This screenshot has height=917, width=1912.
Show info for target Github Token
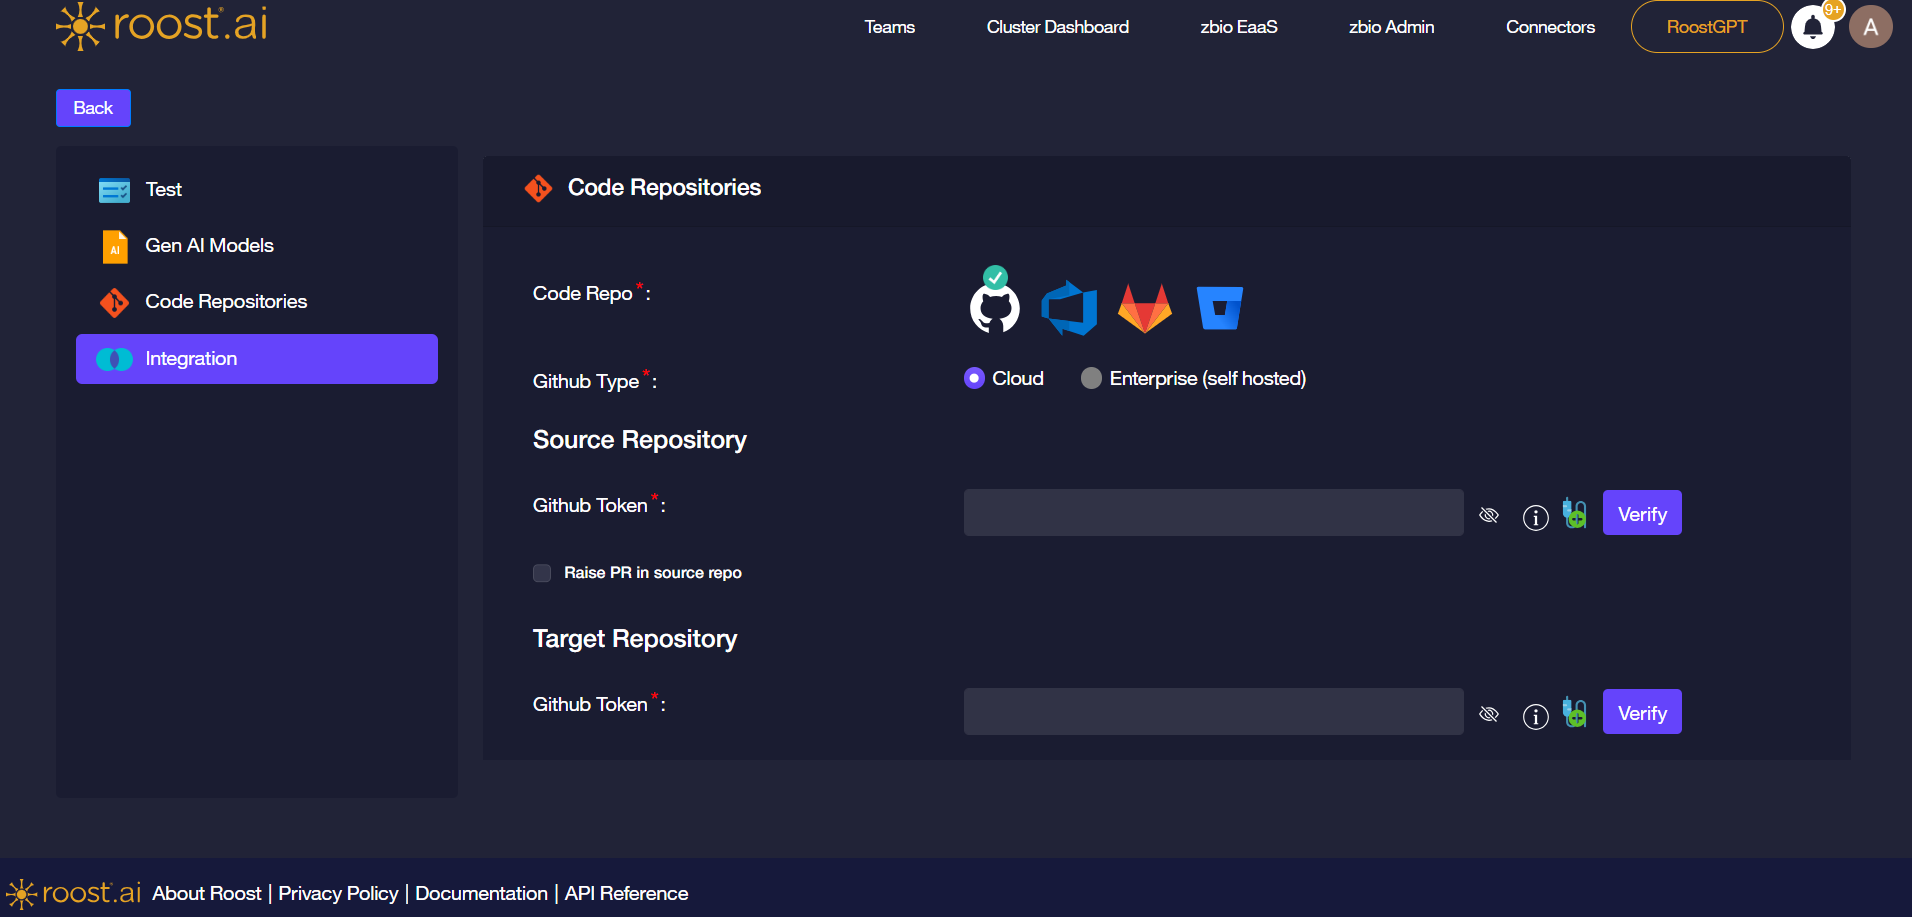point(1535,715)
